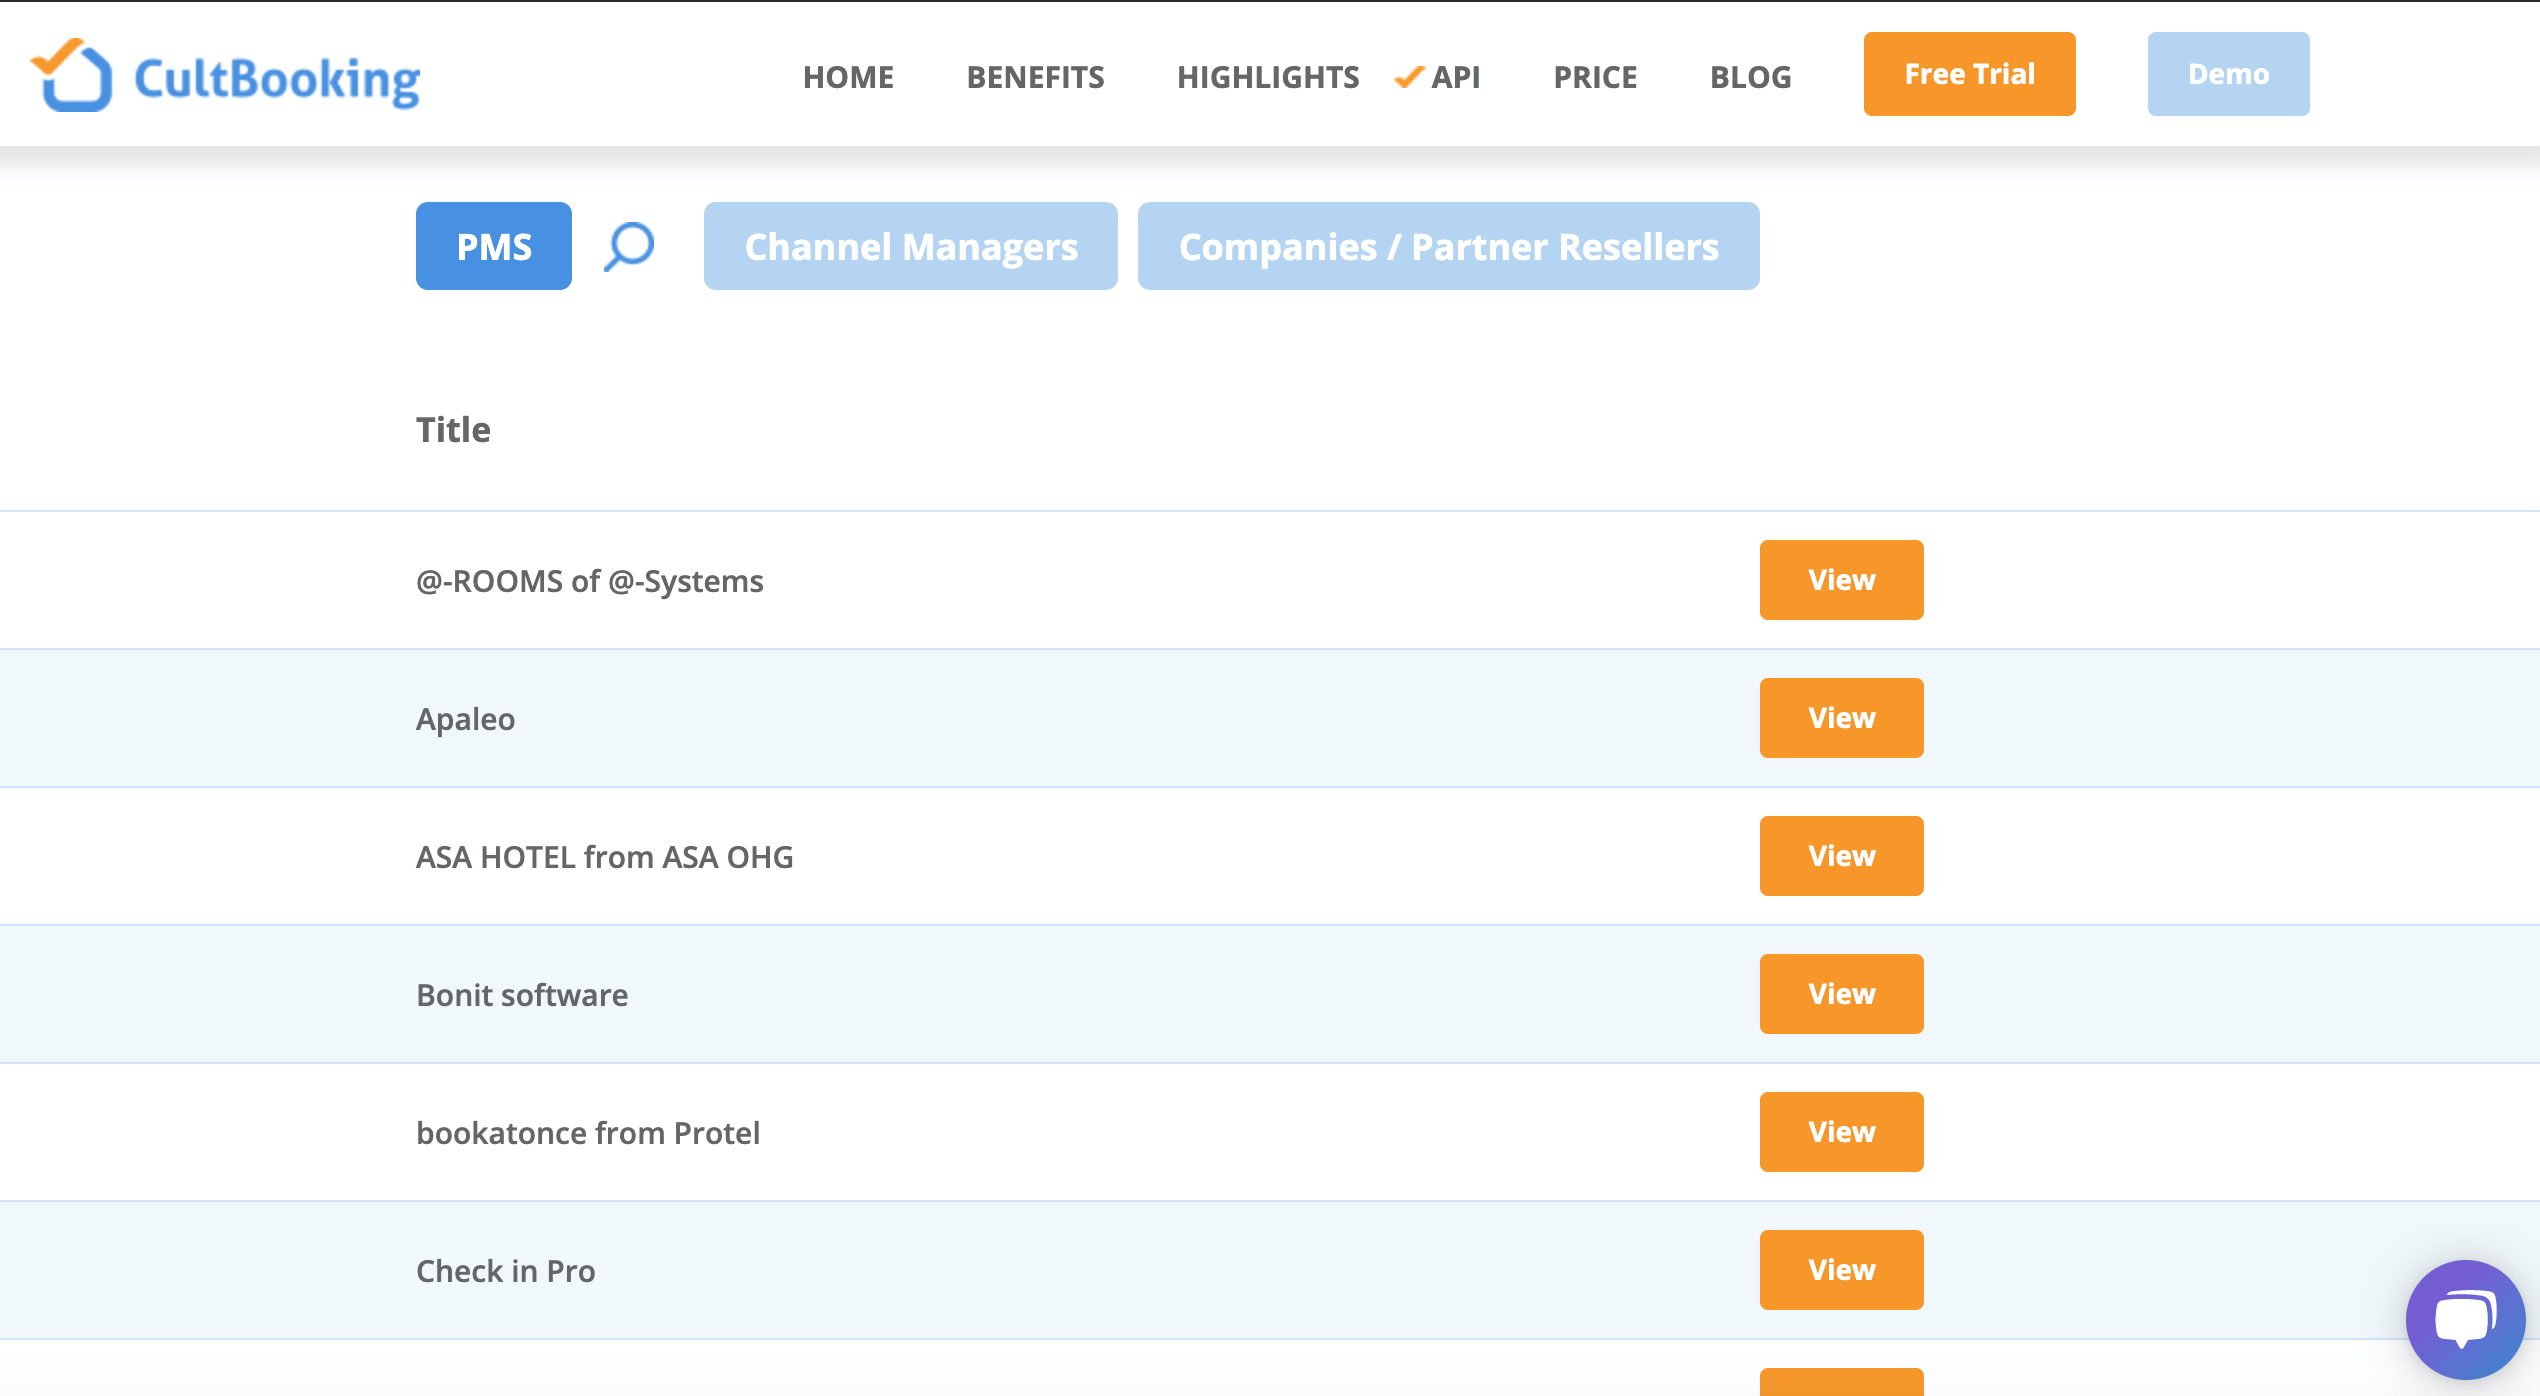Select the Channel Managers tab

pyautogui.click(x=913, y=246)
